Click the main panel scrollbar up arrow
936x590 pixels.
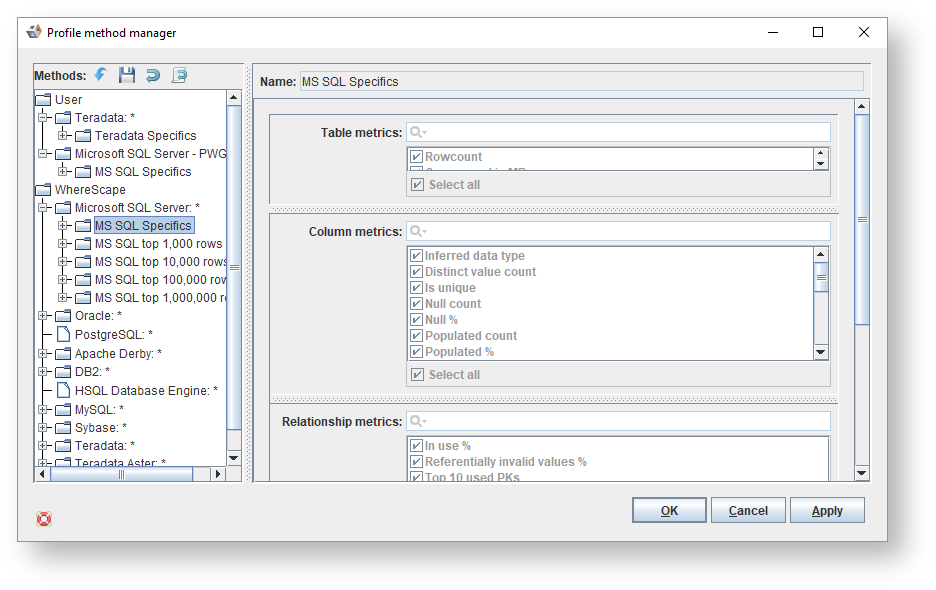861,107
